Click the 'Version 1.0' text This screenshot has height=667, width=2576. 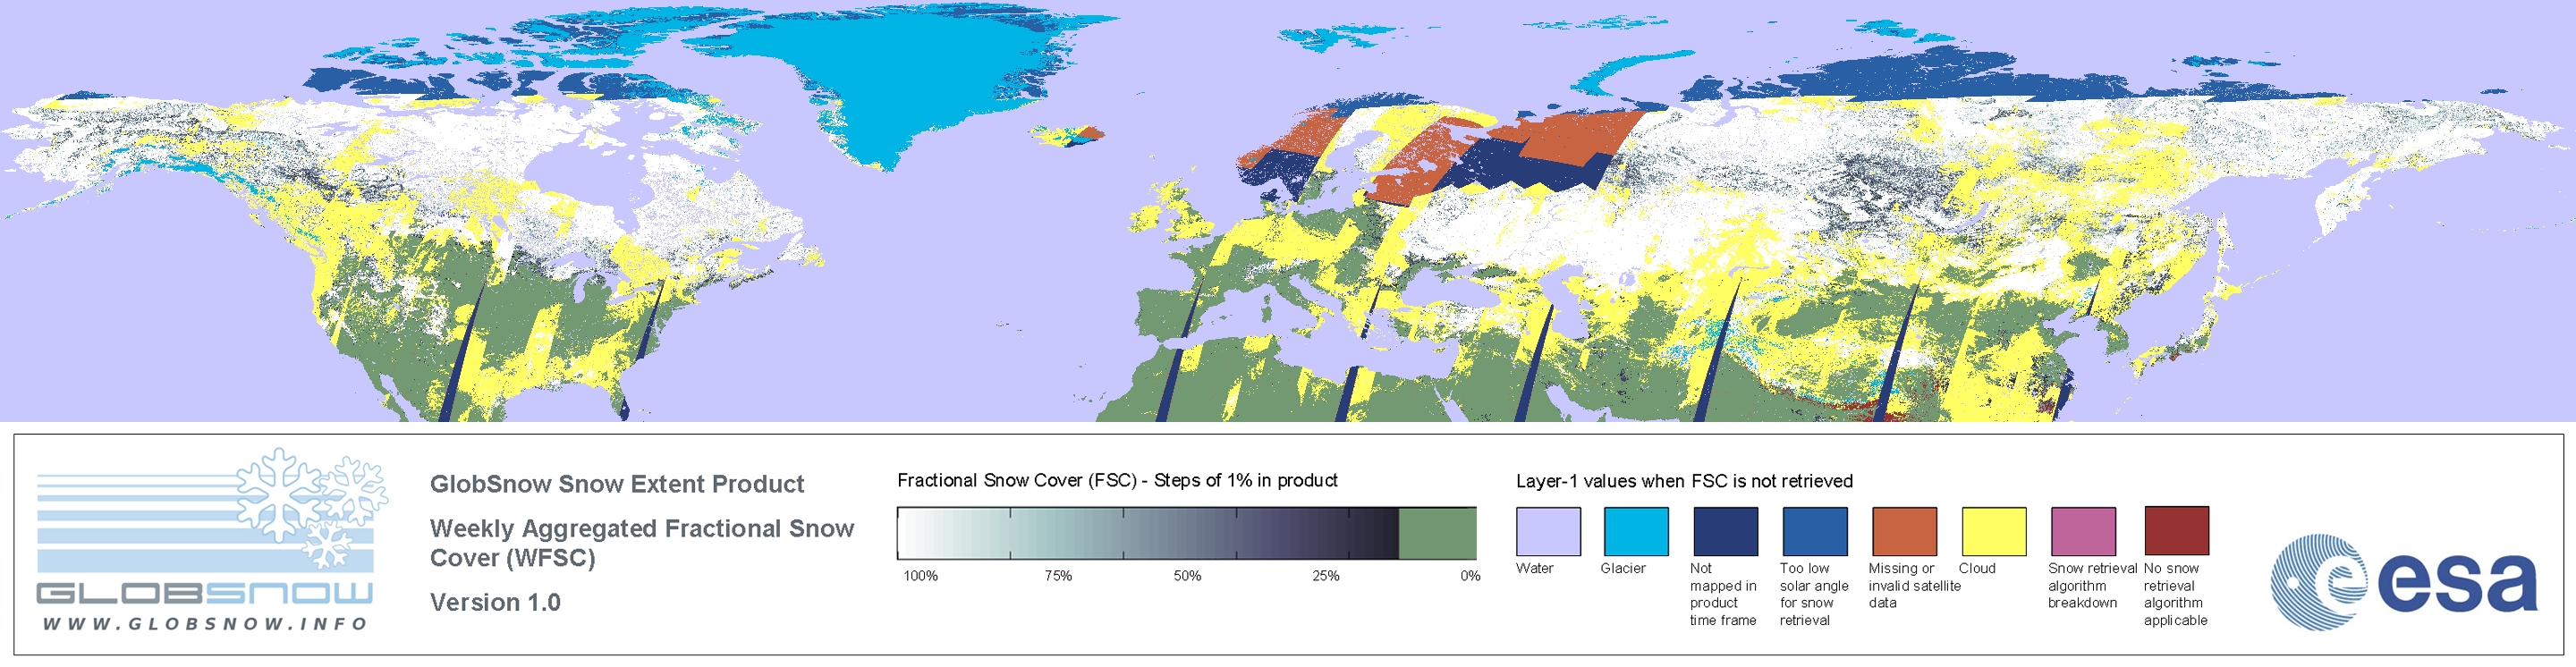[495, 602]
